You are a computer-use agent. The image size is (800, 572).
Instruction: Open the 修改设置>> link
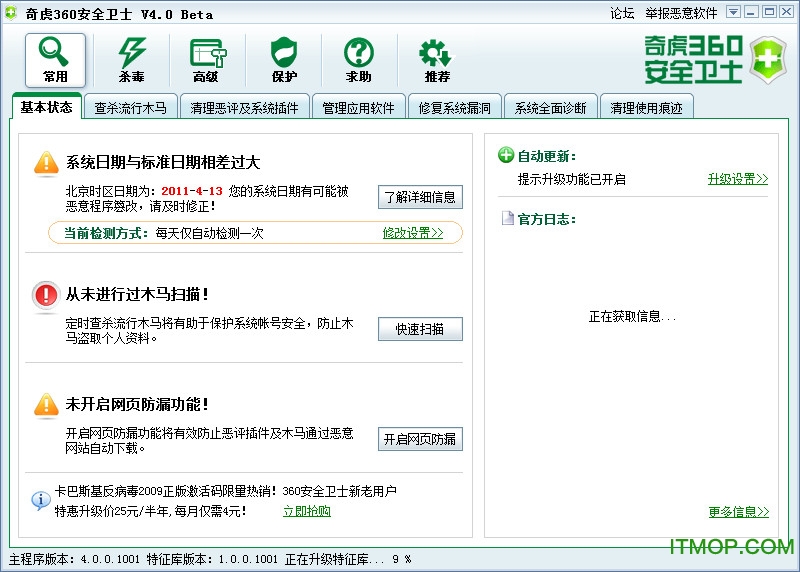pos(412,233)
